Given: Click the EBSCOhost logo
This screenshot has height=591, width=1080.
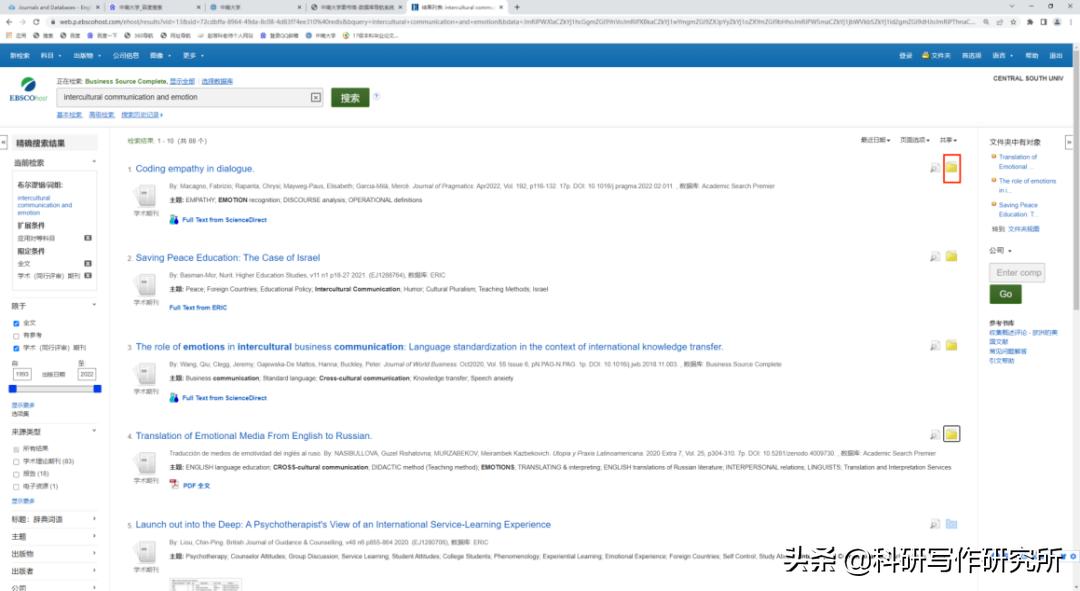Looking at the screenshot, I should 28,90.
